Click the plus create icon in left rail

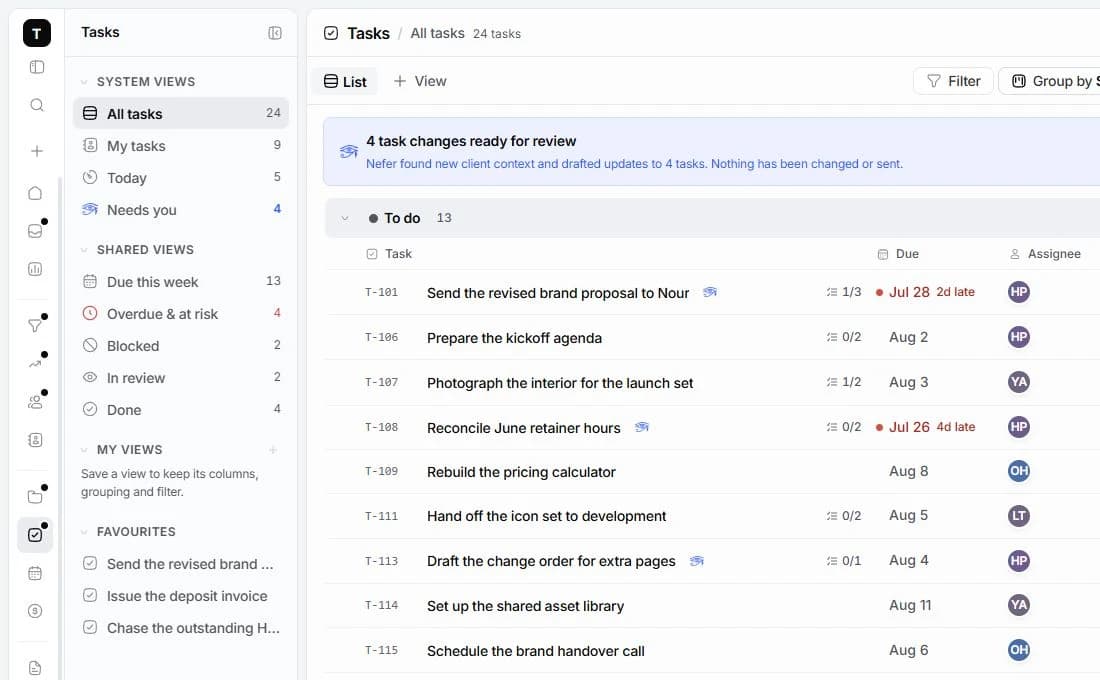coord(36,151)
